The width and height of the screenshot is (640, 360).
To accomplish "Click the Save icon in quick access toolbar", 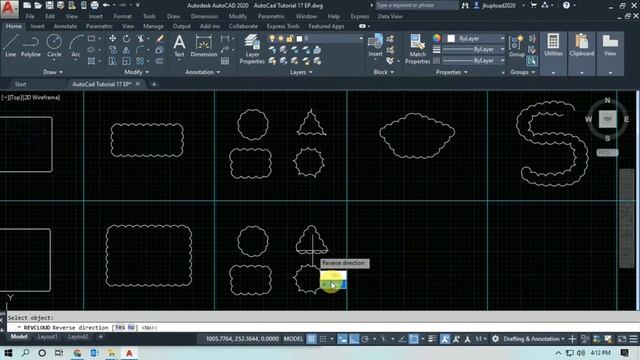I will (x=49, y=5).
